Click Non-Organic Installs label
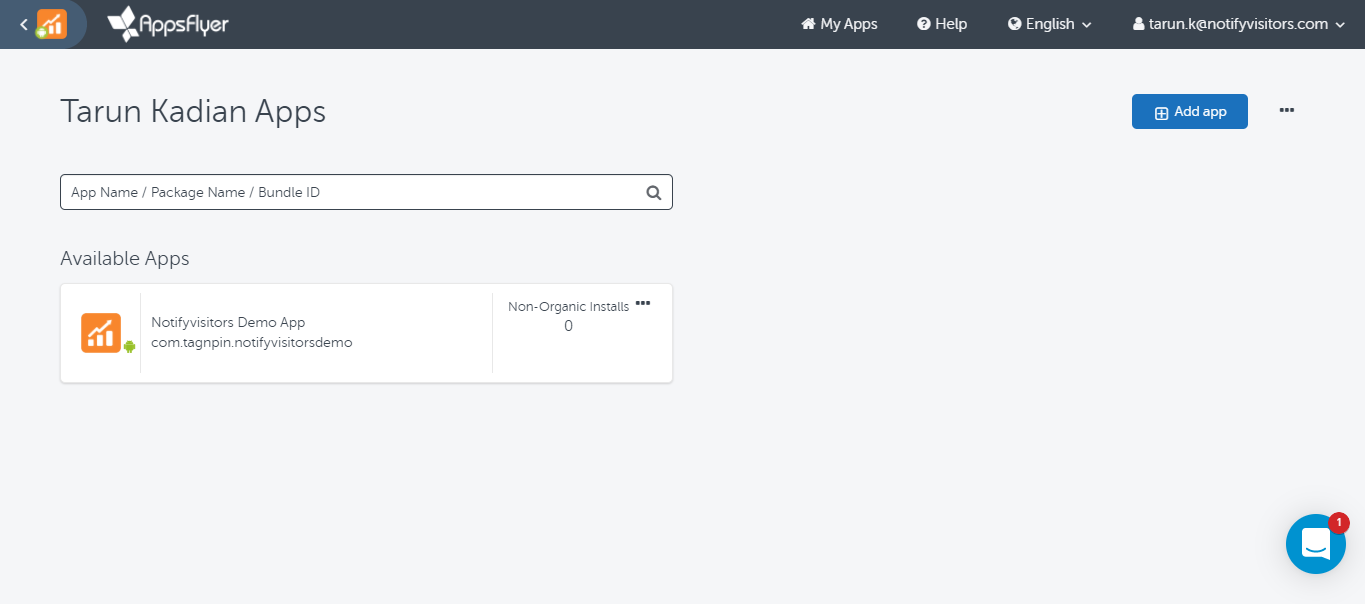This screenshot has width=1365, height=604. pos(569,307)
